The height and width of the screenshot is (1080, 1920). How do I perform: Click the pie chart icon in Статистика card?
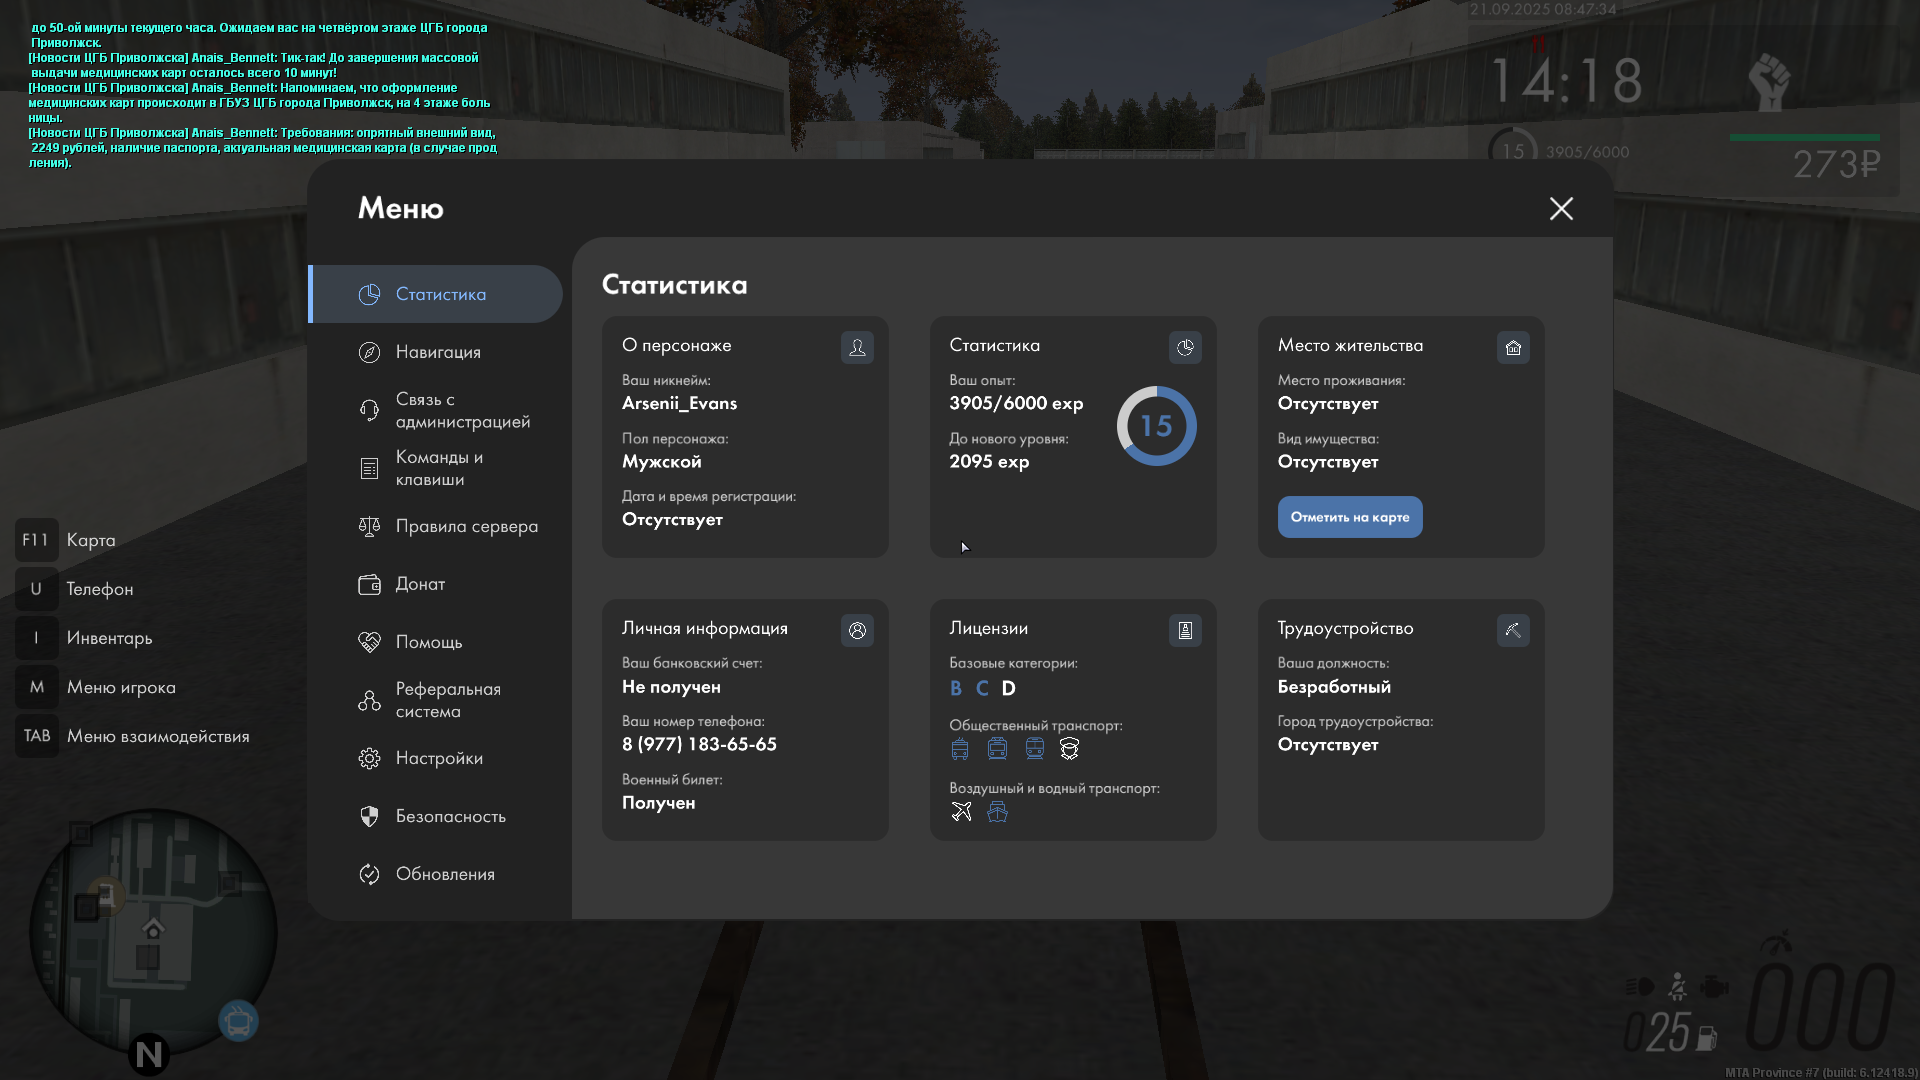pos(1185,348)
